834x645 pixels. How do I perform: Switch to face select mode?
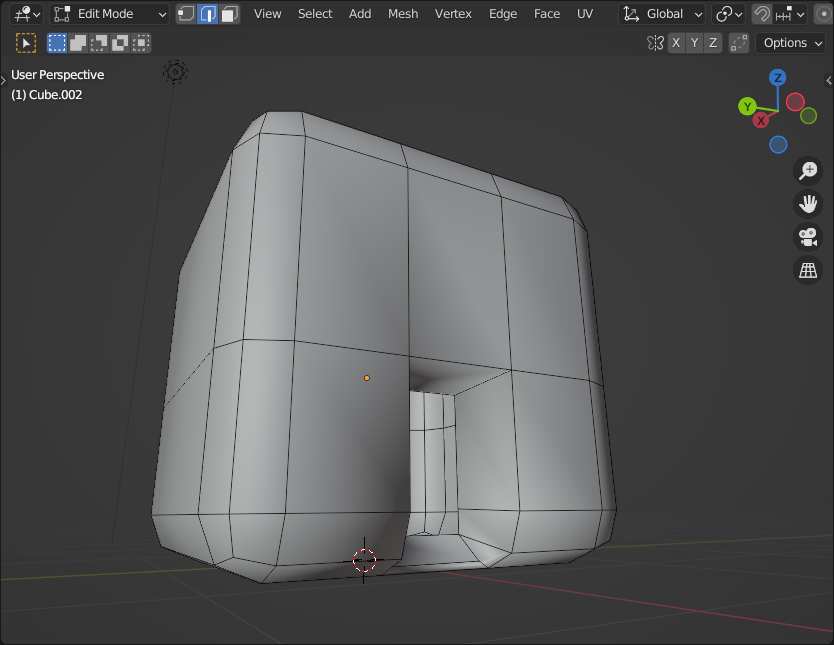[229, 14]
